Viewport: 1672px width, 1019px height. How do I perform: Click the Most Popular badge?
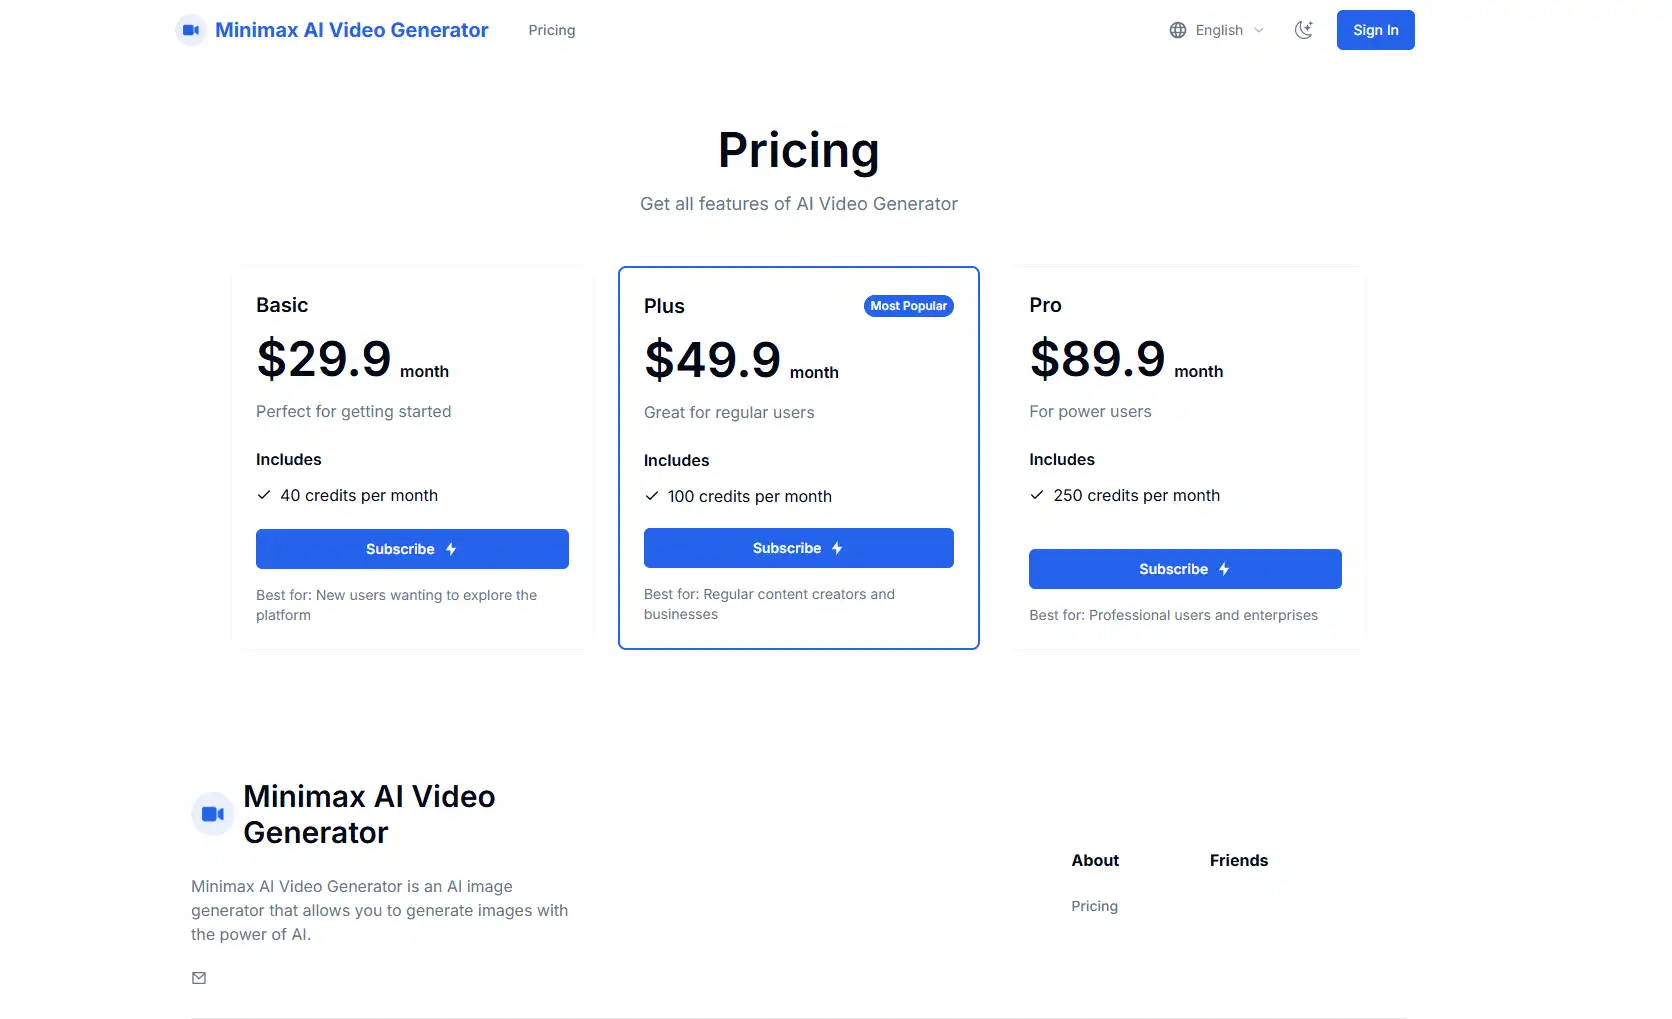coord(909,306)
